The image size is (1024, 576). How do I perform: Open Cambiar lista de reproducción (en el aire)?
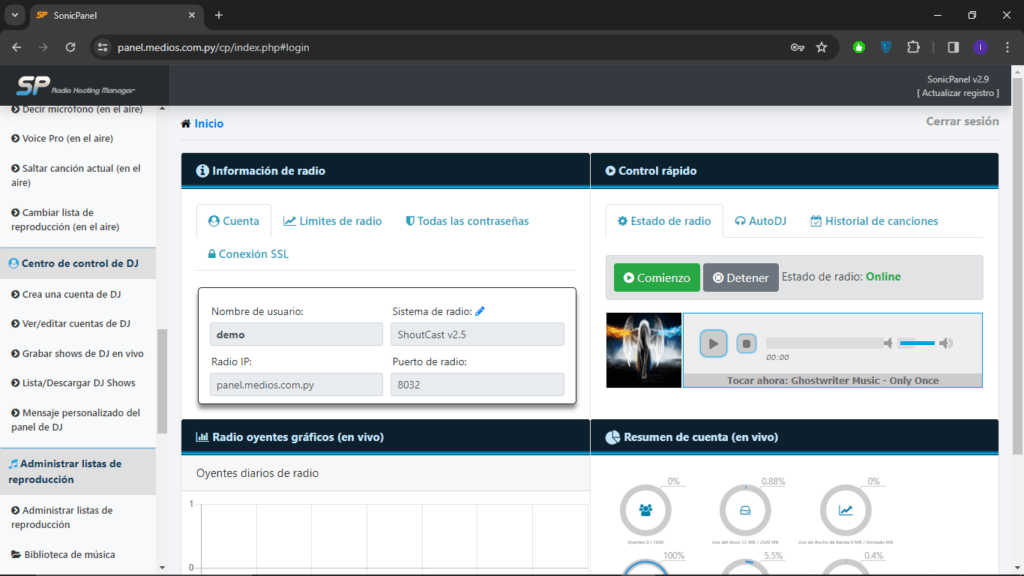[x=65, y=219]
